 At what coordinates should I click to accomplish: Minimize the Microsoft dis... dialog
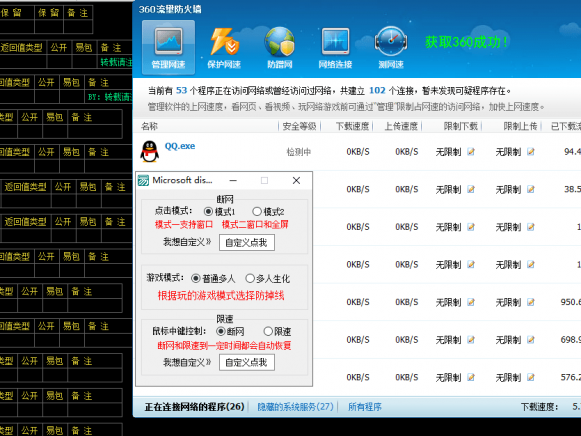coord(233,180)
